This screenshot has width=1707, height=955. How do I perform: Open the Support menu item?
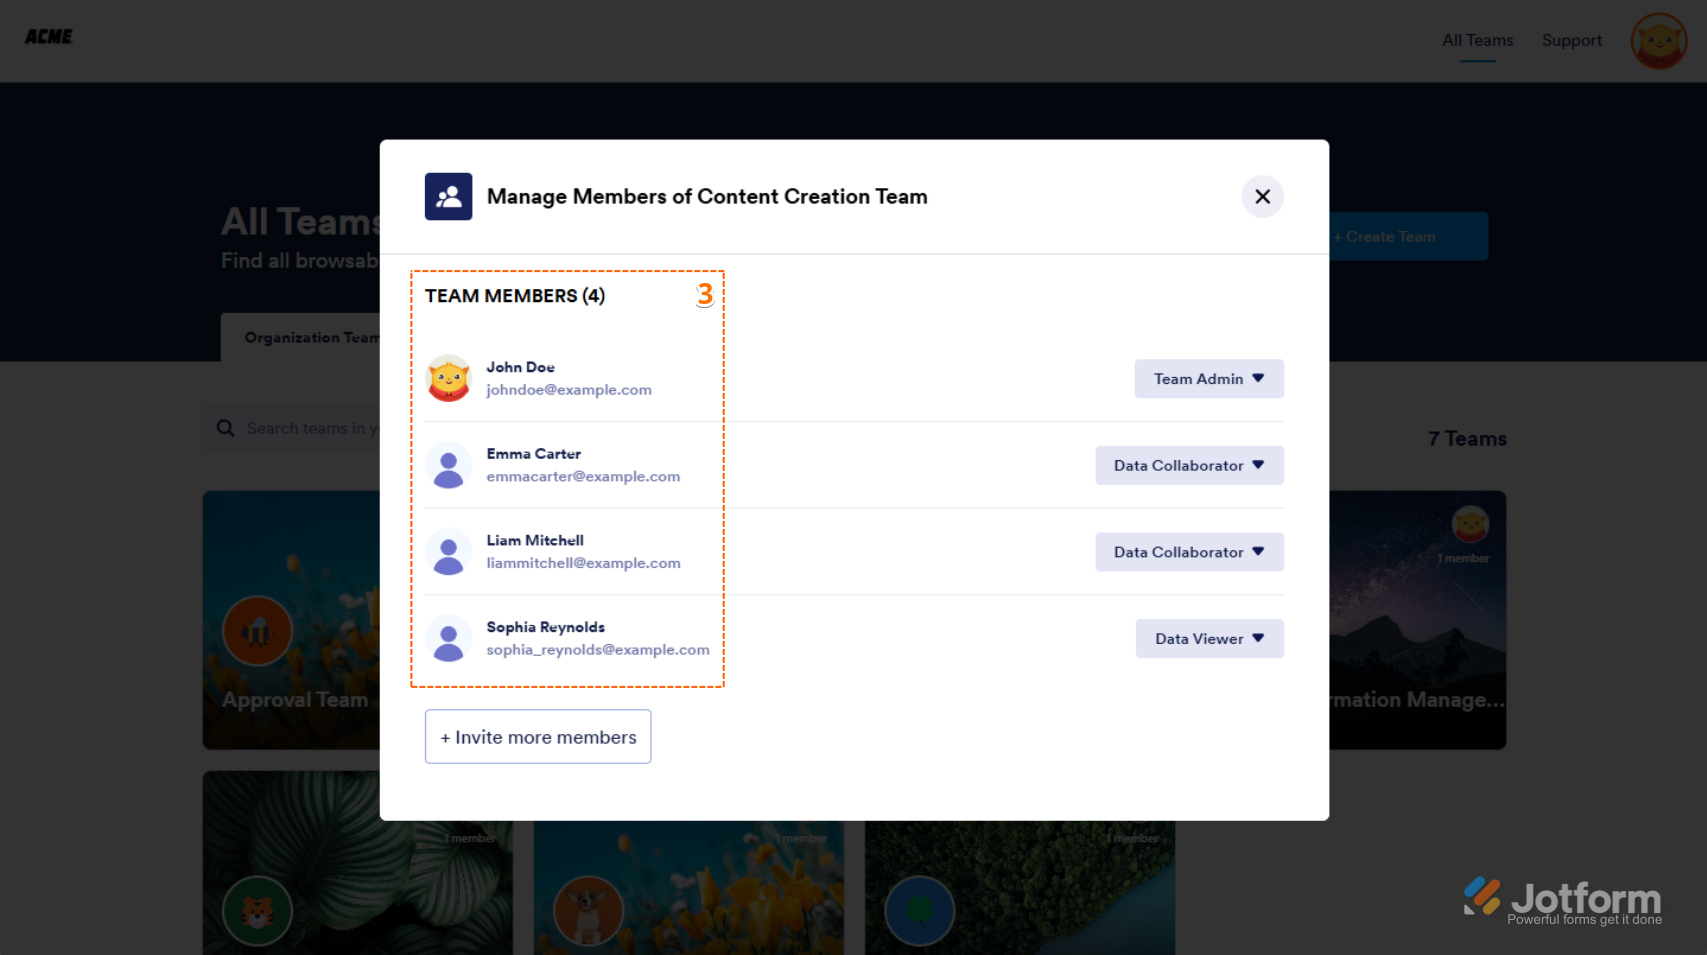coord(1571,41)
